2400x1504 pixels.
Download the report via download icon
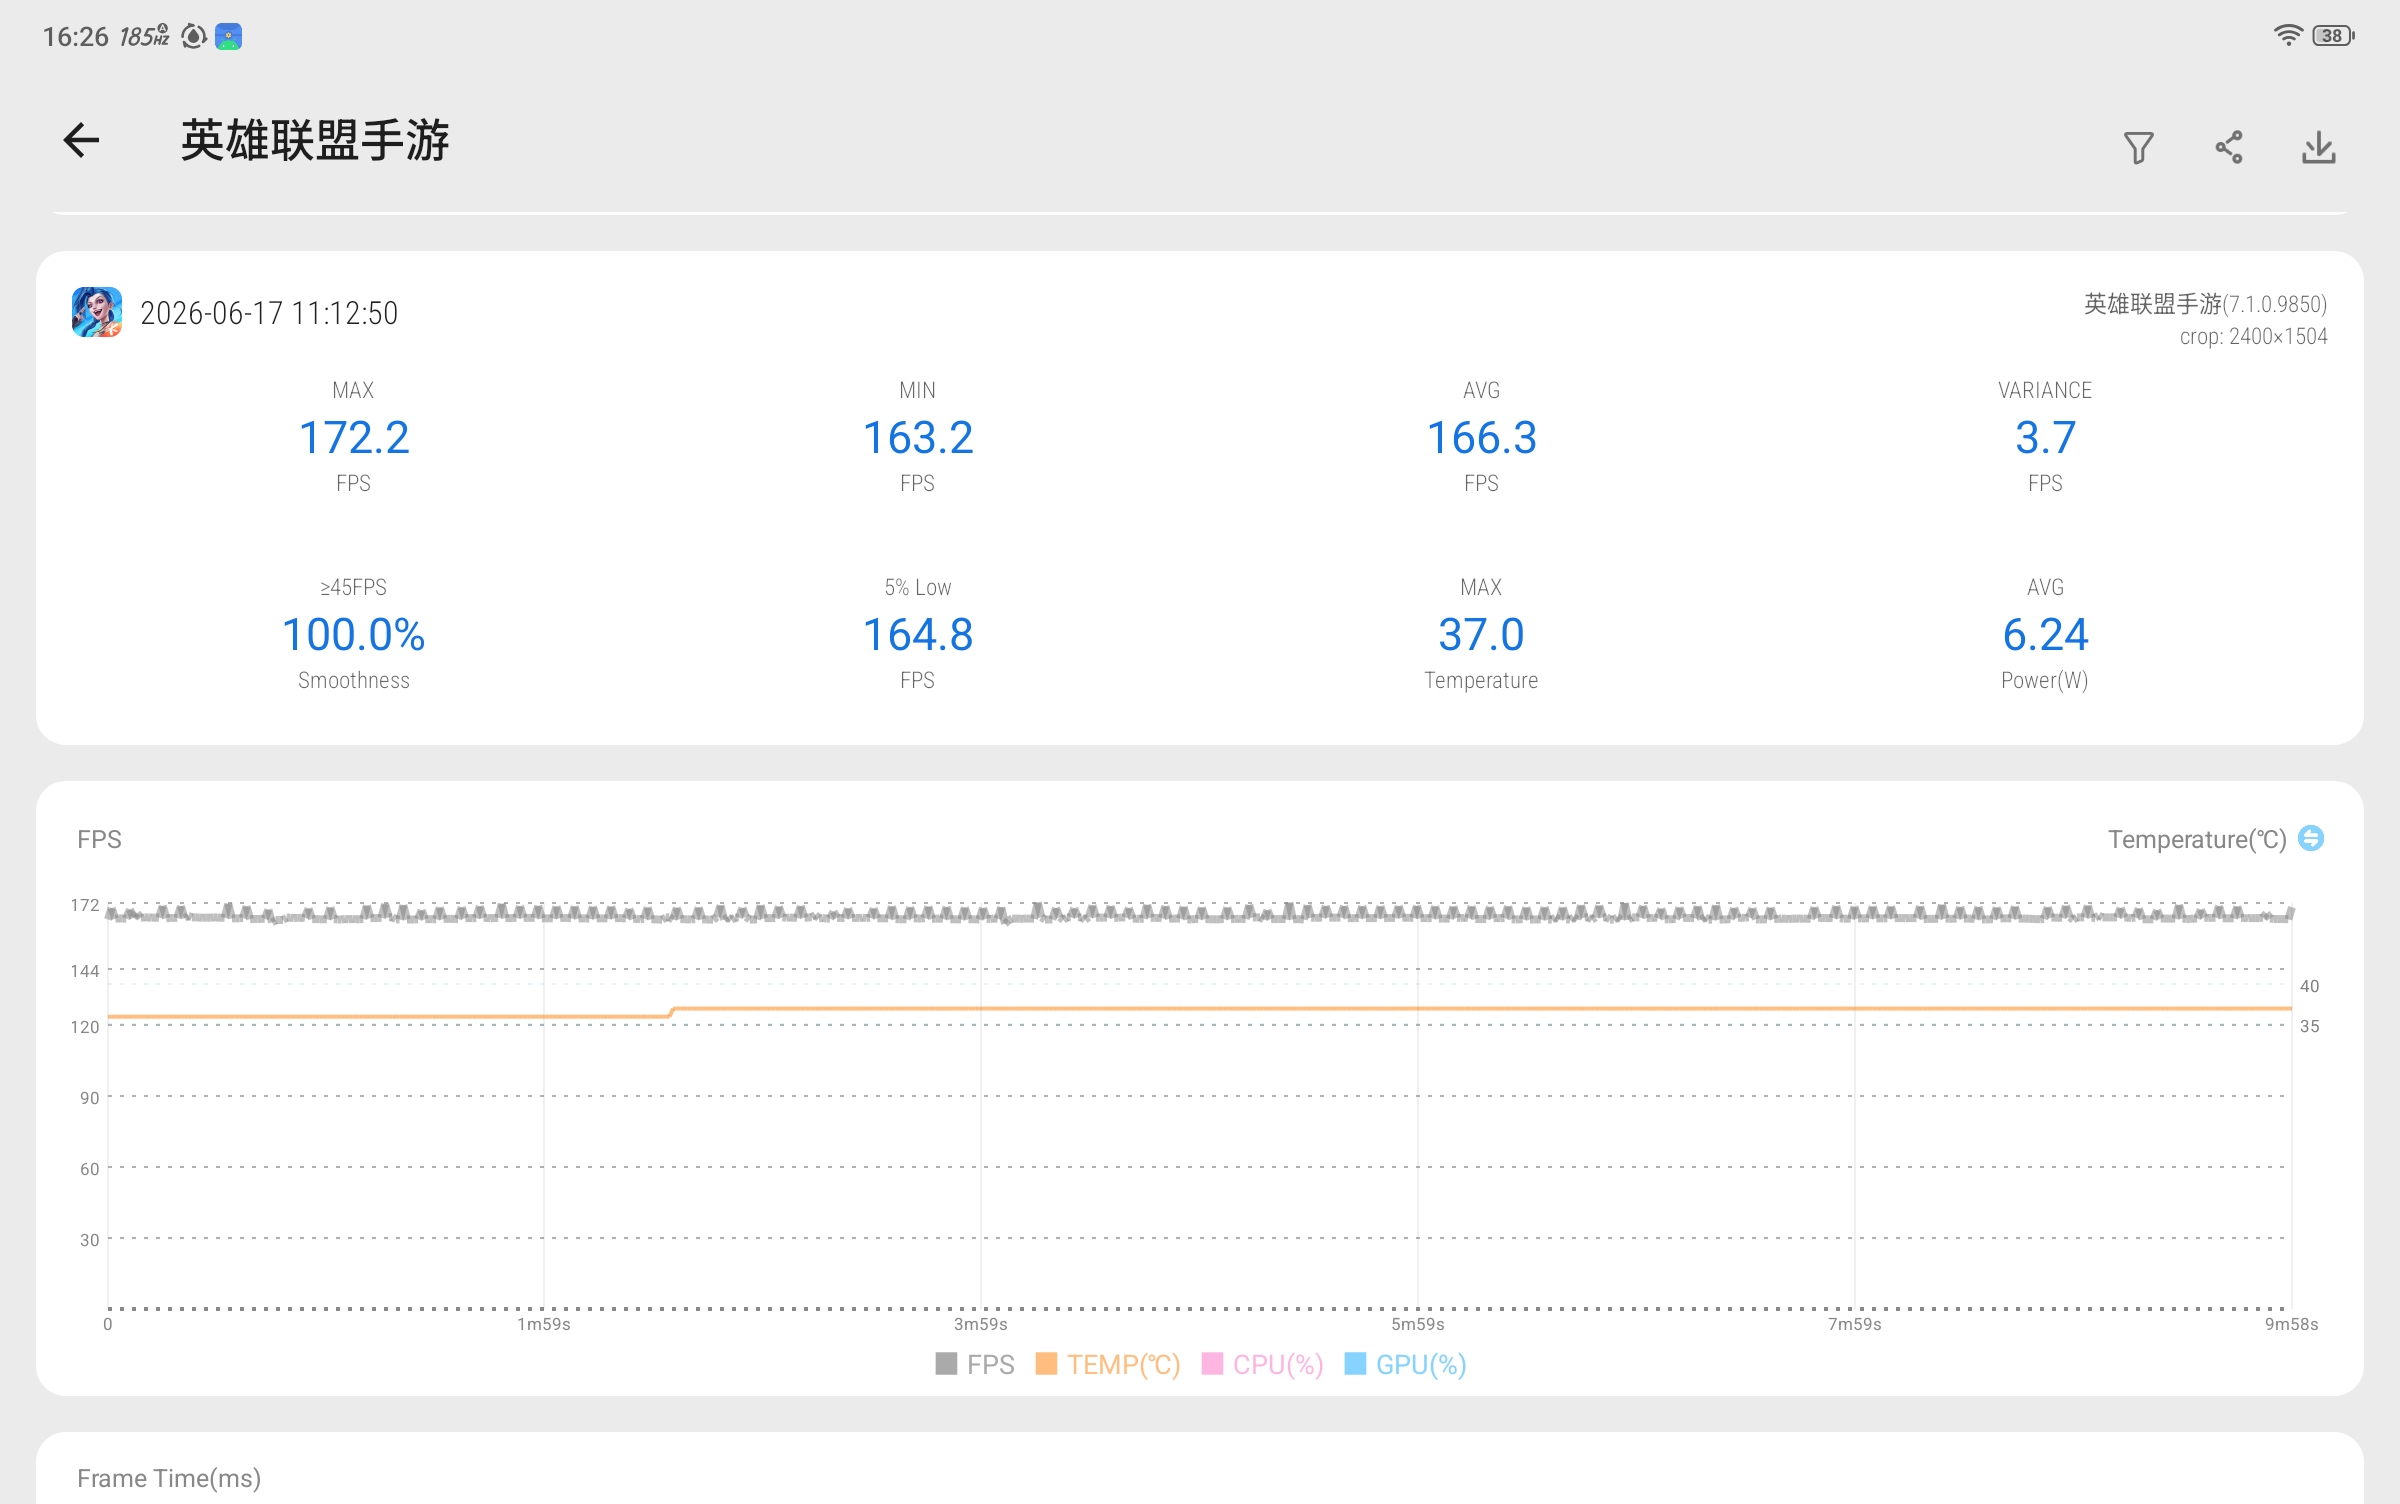(2318, 148)
